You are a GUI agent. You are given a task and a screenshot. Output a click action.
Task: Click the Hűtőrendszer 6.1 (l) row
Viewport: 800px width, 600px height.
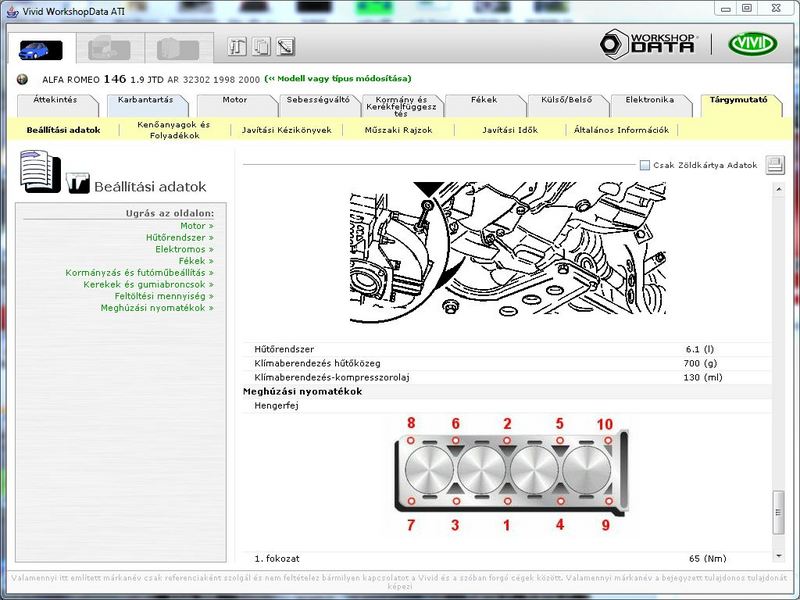pos(508,349)
